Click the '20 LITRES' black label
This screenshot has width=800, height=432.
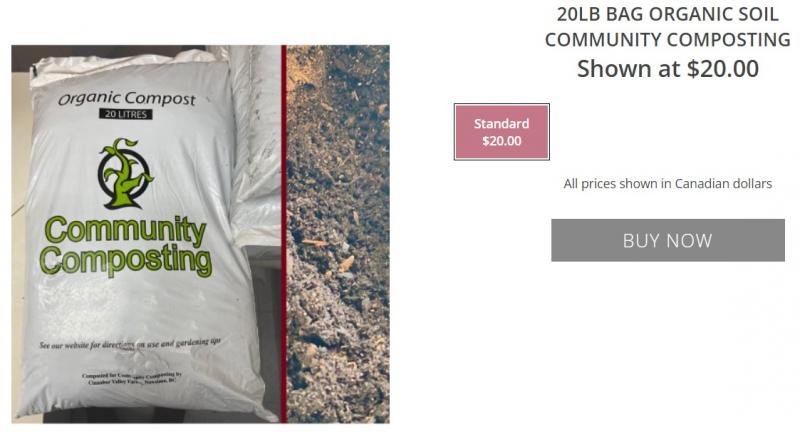[x=126, y=114]
